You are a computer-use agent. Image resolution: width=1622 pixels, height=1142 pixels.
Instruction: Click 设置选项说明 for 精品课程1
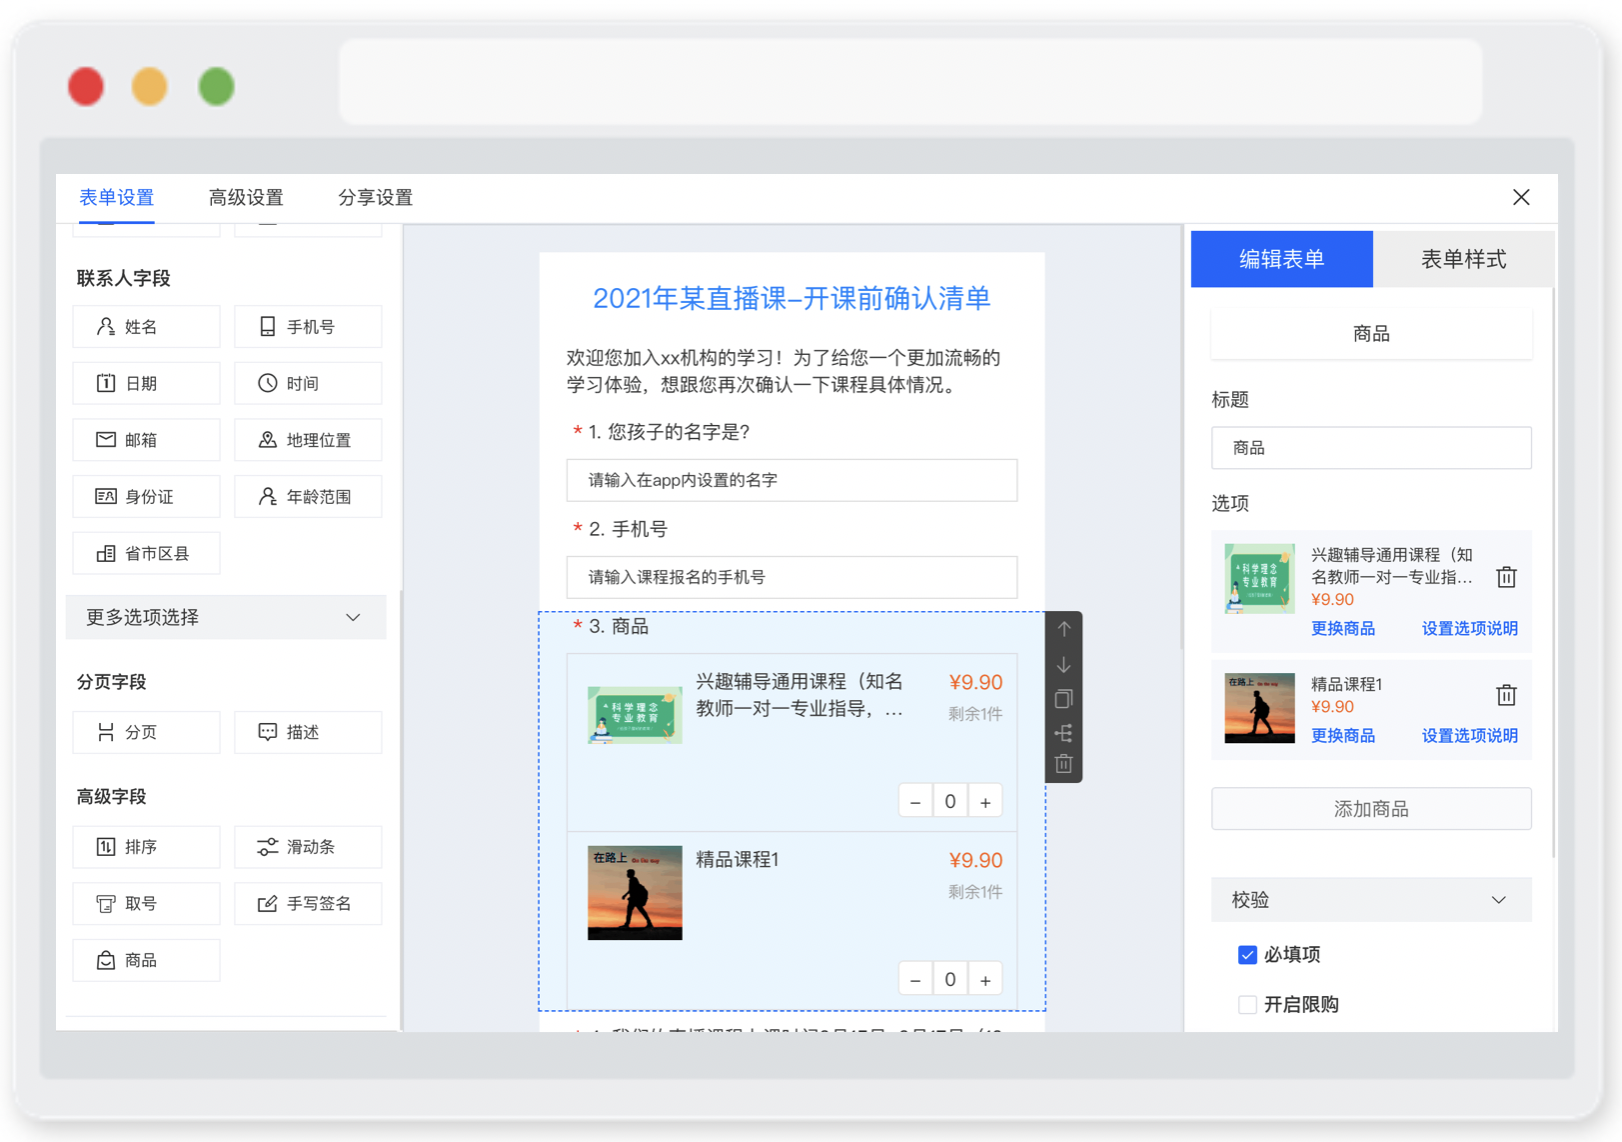coord(1470,736)
